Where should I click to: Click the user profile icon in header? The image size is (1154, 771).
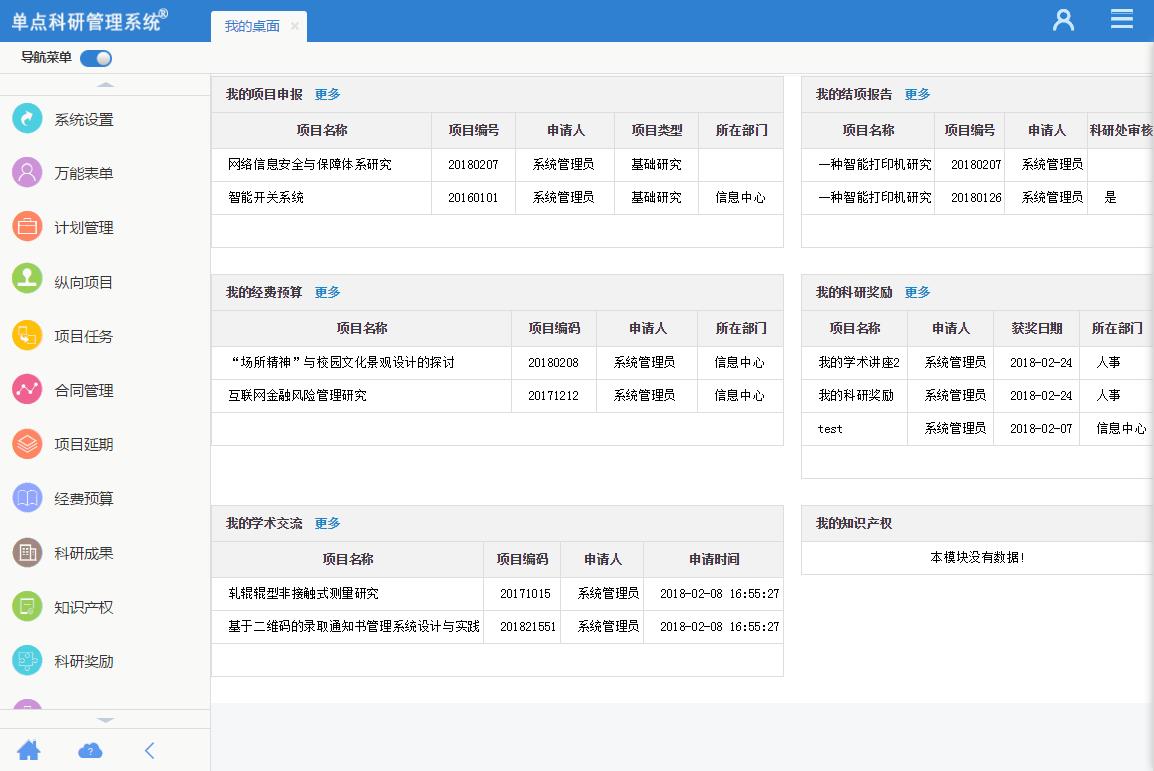pos(1063,20)
